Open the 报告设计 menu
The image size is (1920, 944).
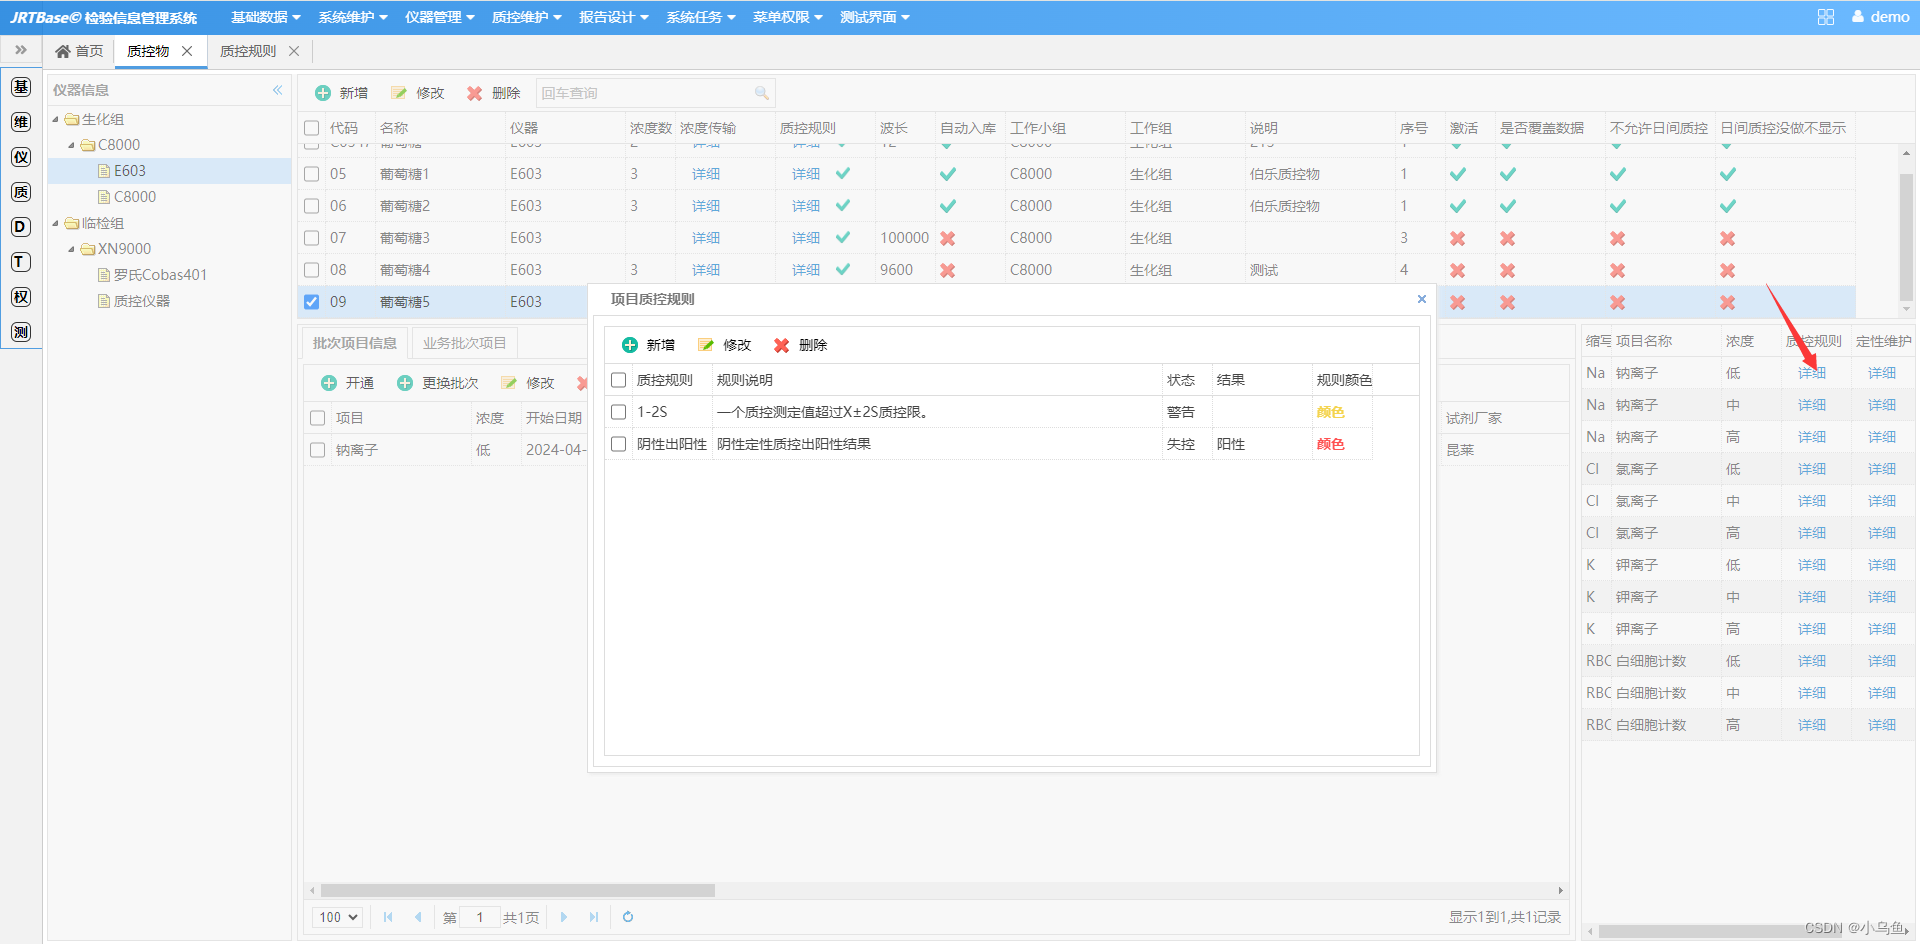[613, 17]
